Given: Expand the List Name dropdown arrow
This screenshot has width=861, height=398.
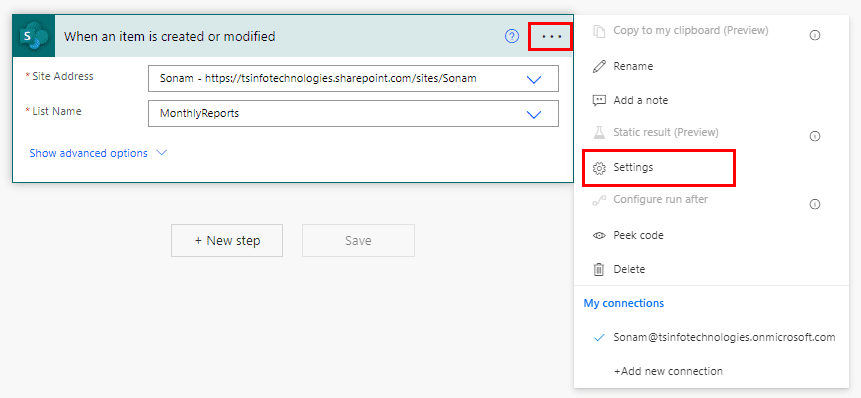Looking at the screenshot, I should [x=534, y=114].
